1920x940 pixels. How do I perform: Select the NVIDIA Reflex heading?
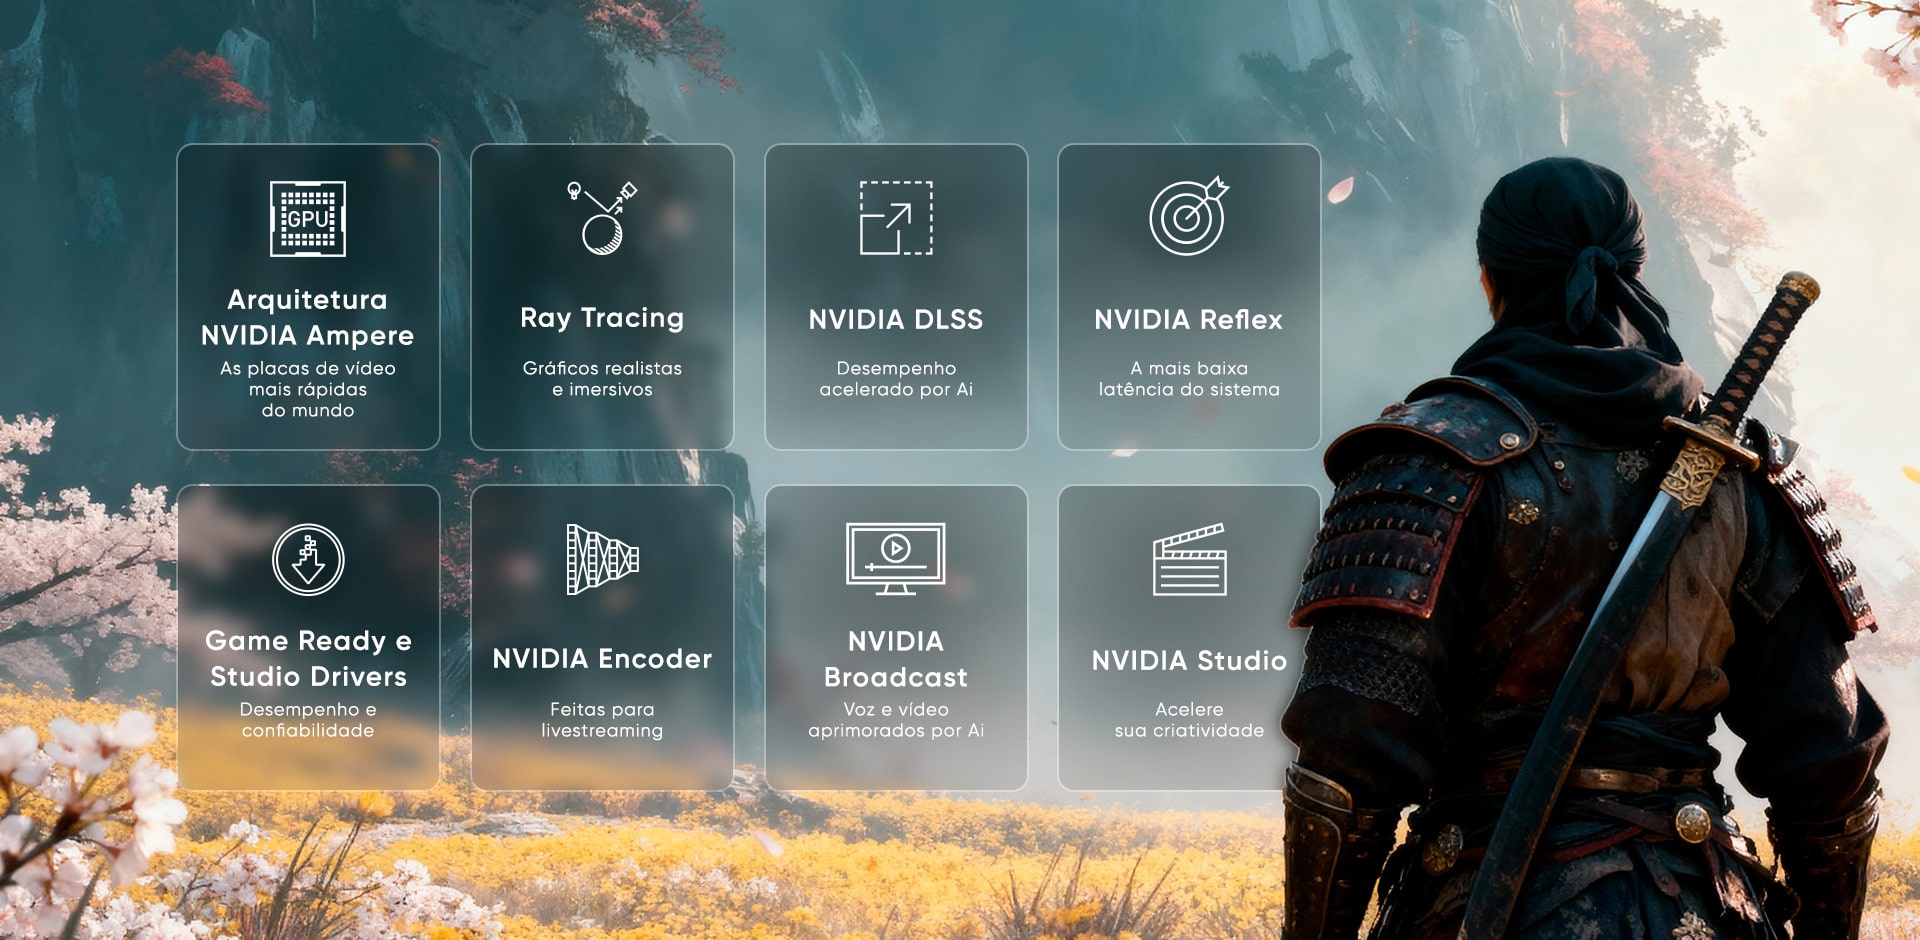tap(1188, 320)
